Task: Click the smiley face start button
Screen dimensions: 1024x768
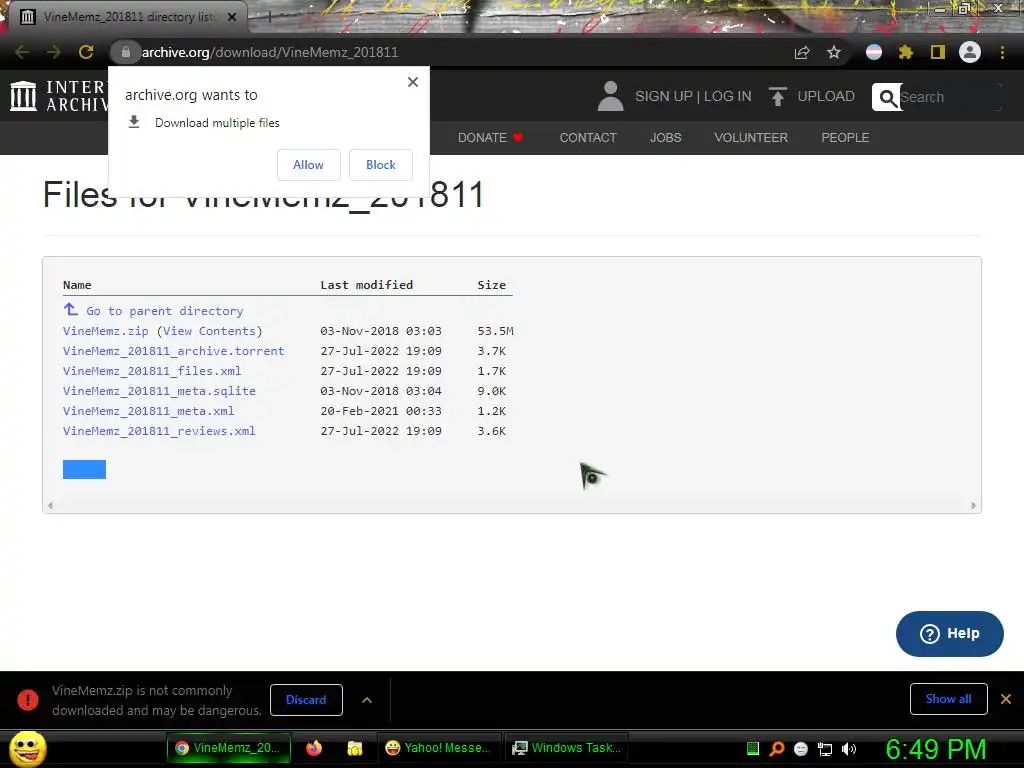Action: [27, 748]
